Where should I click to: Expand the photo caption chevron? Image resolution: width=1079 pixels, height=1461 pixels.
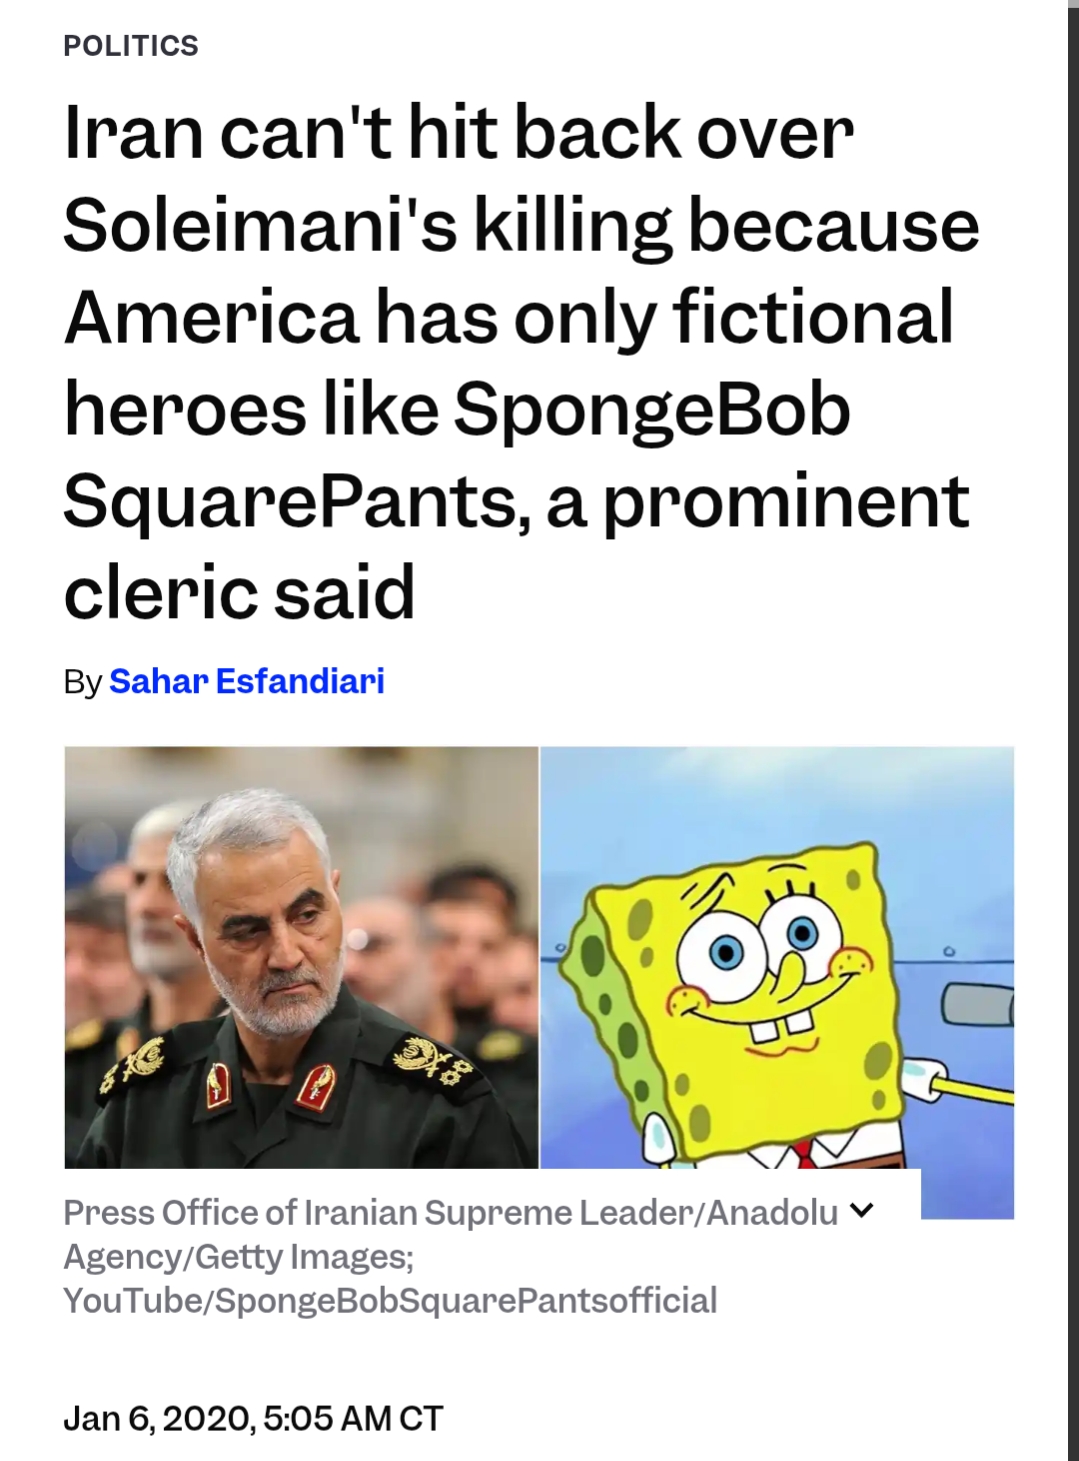[861, 1211]
